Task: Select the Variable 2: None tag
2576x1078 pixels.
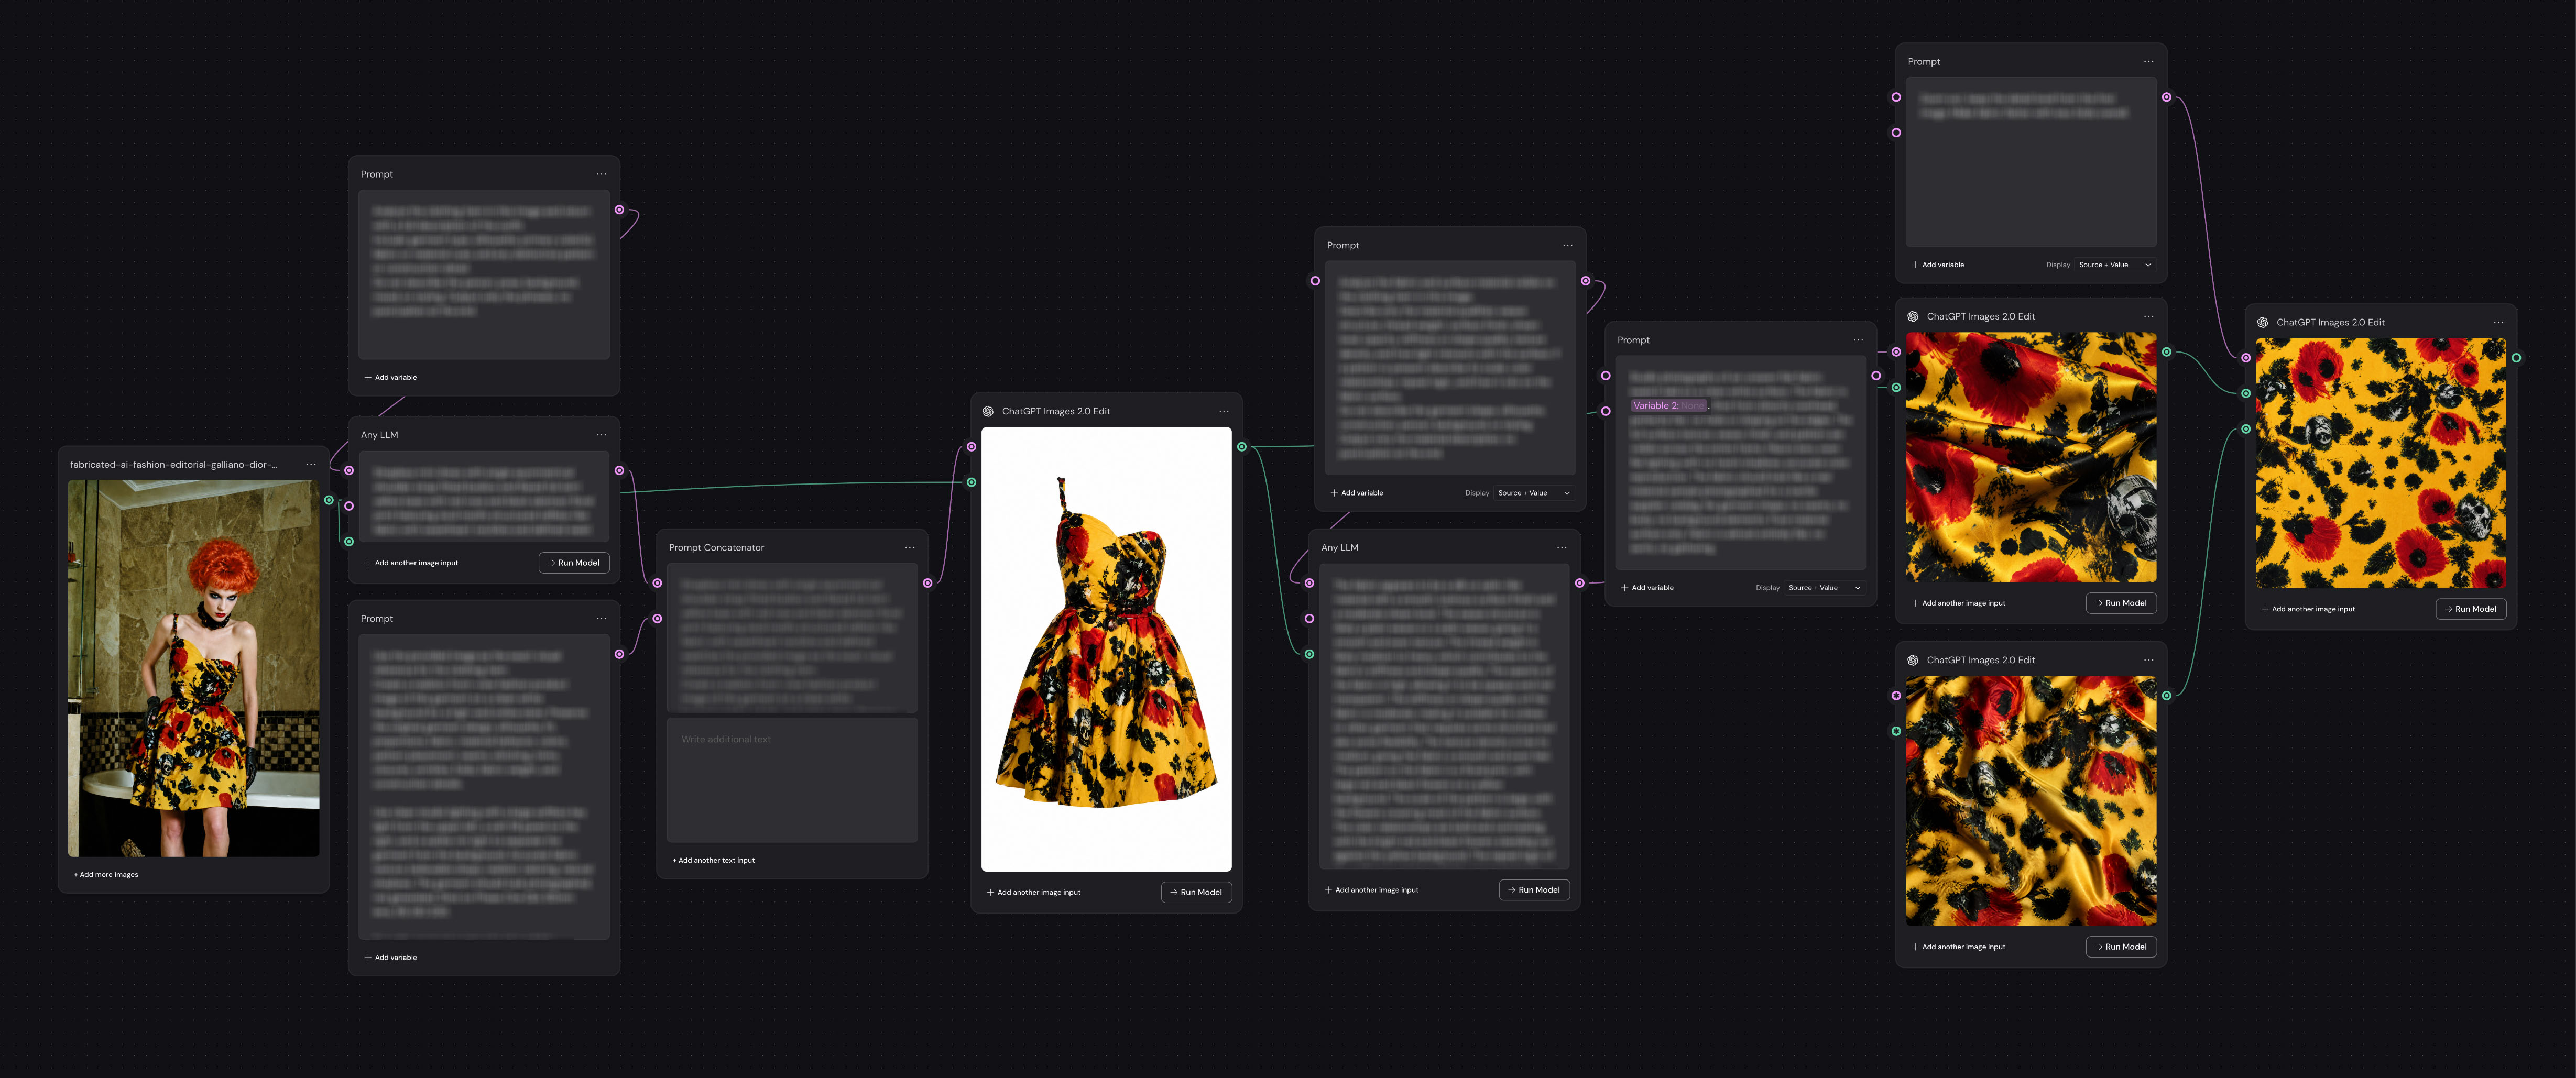Action: [x=1669, y=406]
